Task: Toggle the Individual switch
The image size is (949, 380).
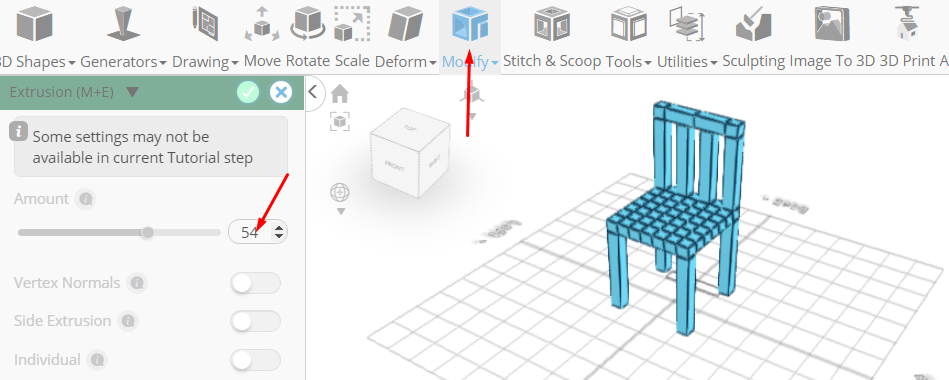Action: (x=255, y=360)
